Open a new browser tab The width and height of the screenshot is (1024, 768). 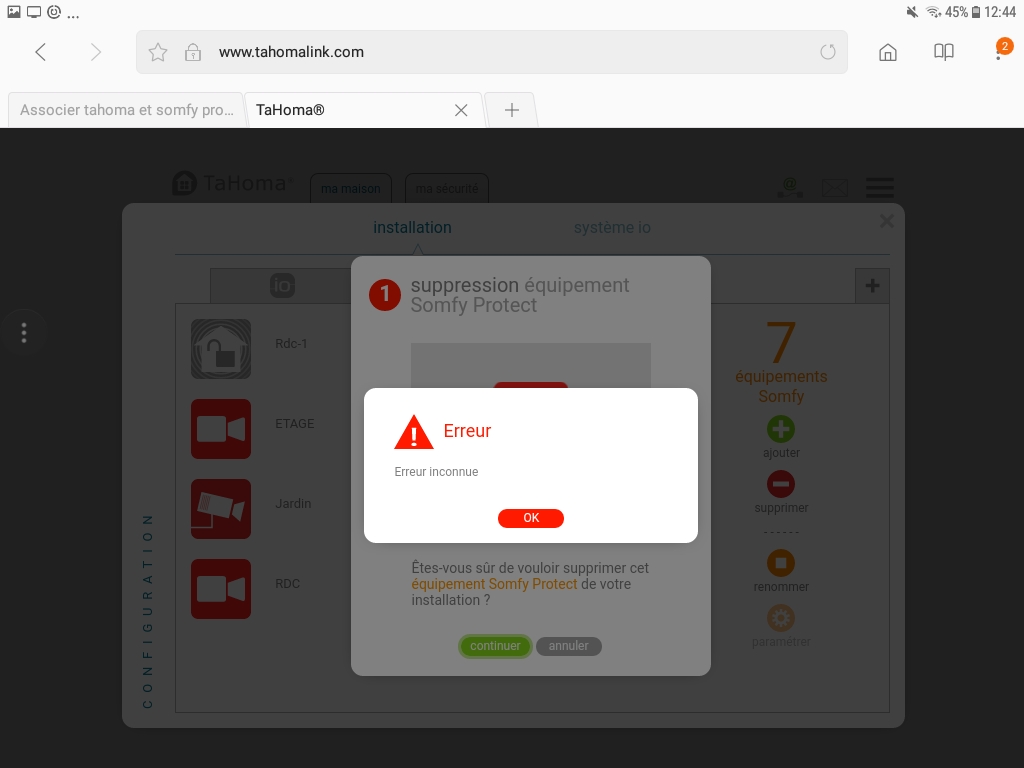tap(511, 110)
